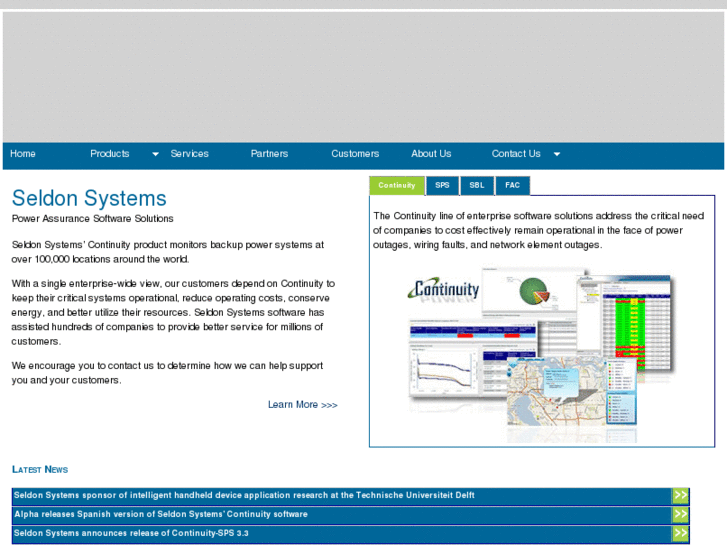Click the Latest News heading
This screenshot has width=727, height=545.
pos(40,469)
